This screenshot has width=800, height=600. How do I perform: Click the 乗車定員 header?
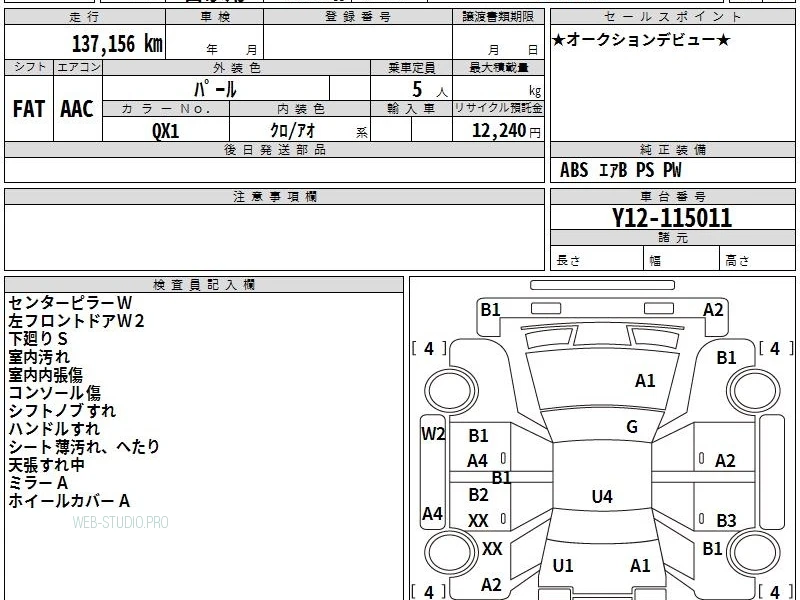pyautogui.click(x=411, y=67)
